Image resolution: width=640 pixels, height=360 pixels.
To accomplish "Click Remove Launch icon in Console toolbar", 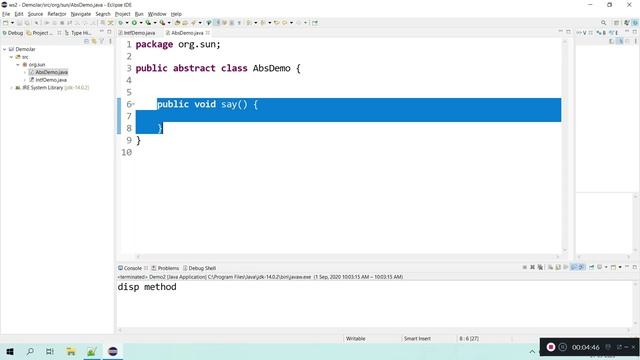I will point(532,267).
